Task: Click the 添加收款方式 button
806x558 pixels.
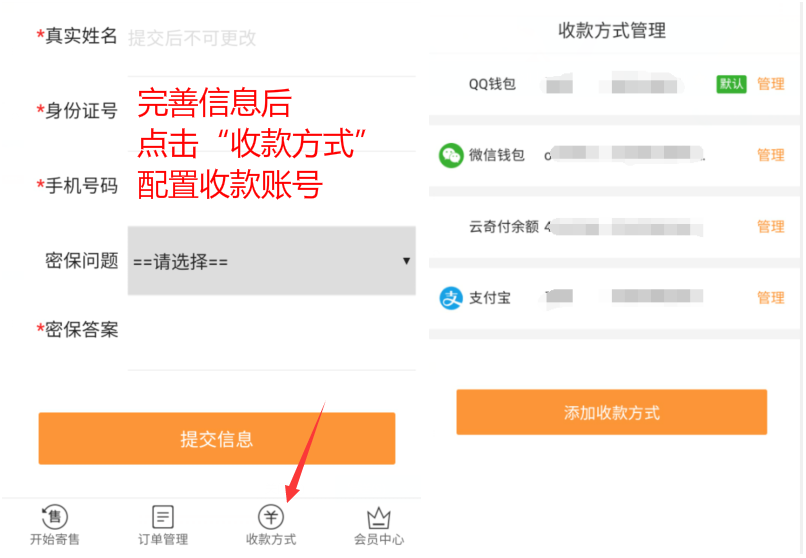Action: point(612,412)
